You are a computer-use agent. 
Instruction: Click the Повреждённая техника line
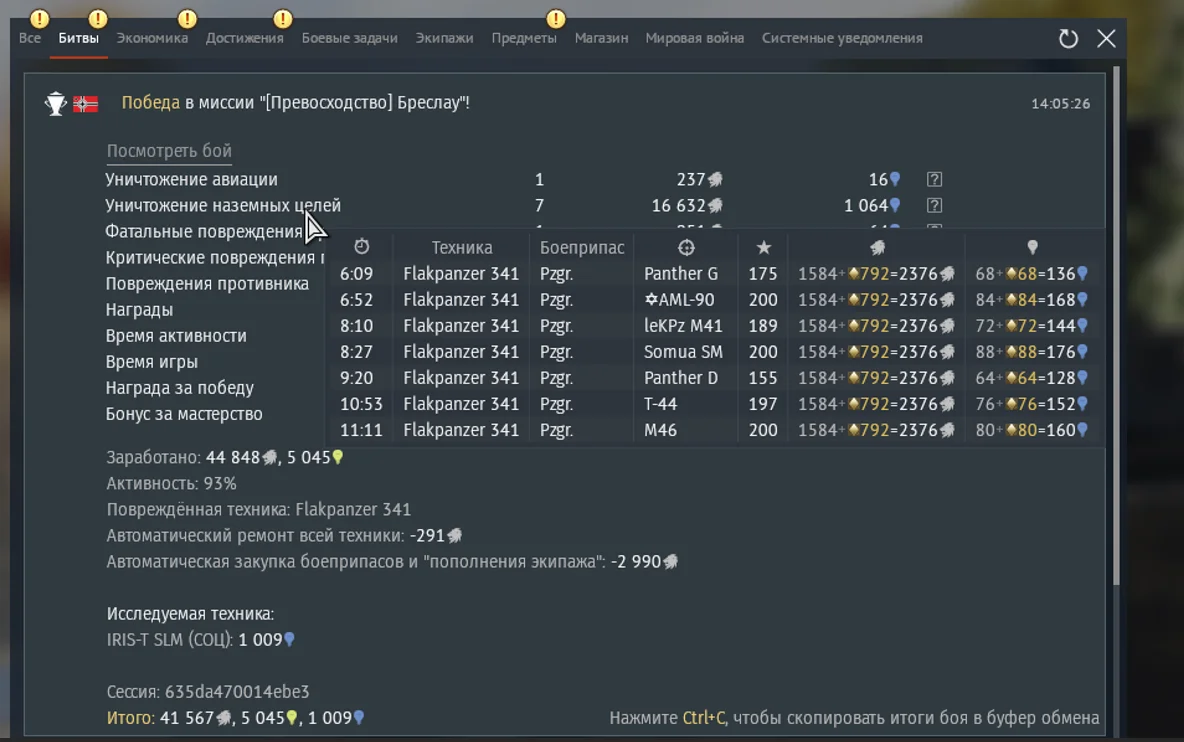click(258, 510)
